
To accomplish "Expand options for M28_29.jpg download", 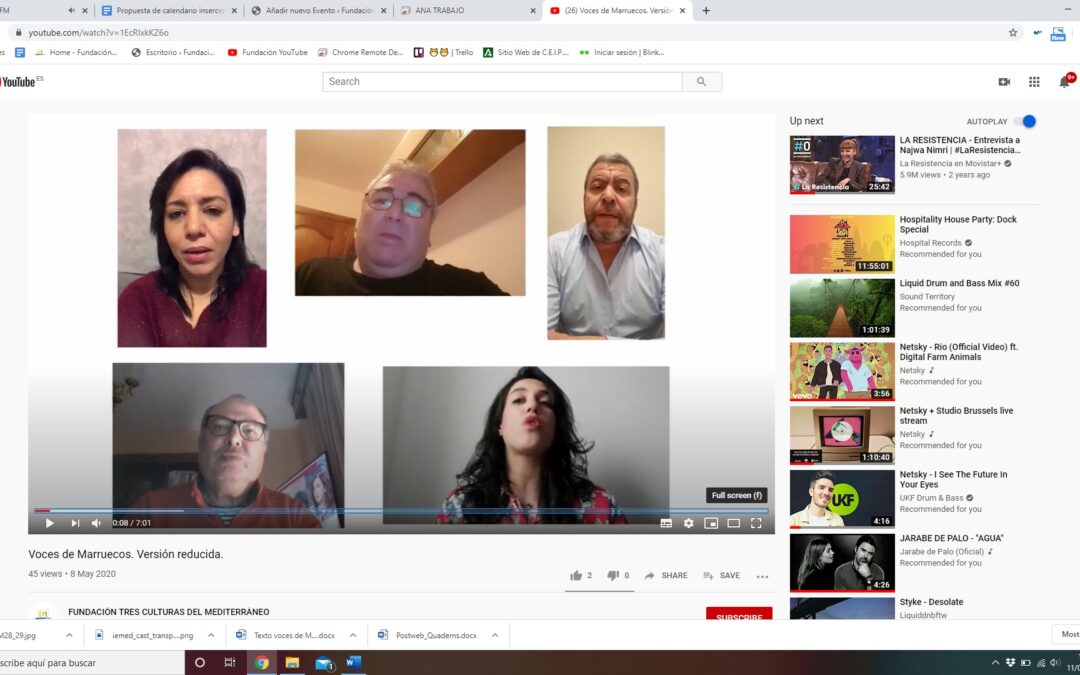I will point(69,635).
